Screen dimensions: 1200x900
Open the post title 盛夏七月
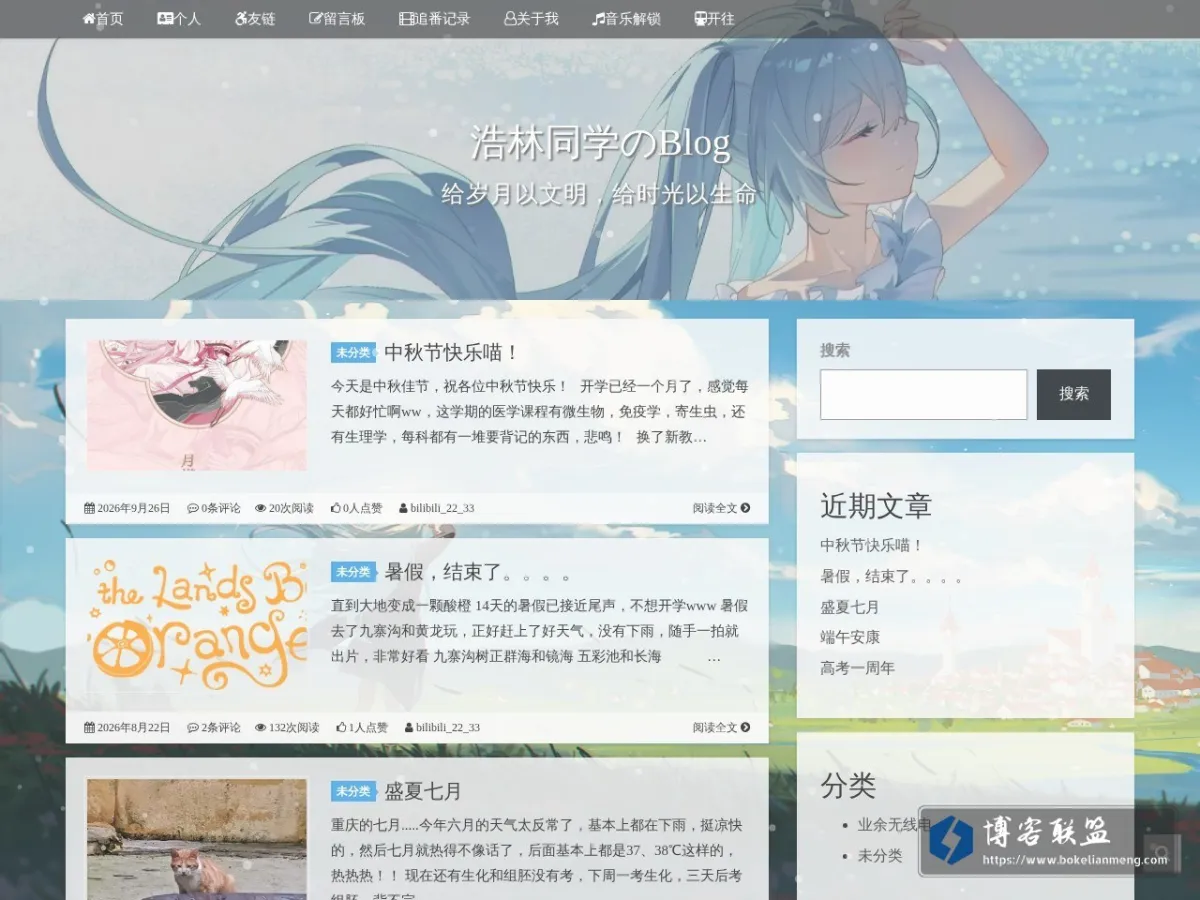click(x=423, y=791)
